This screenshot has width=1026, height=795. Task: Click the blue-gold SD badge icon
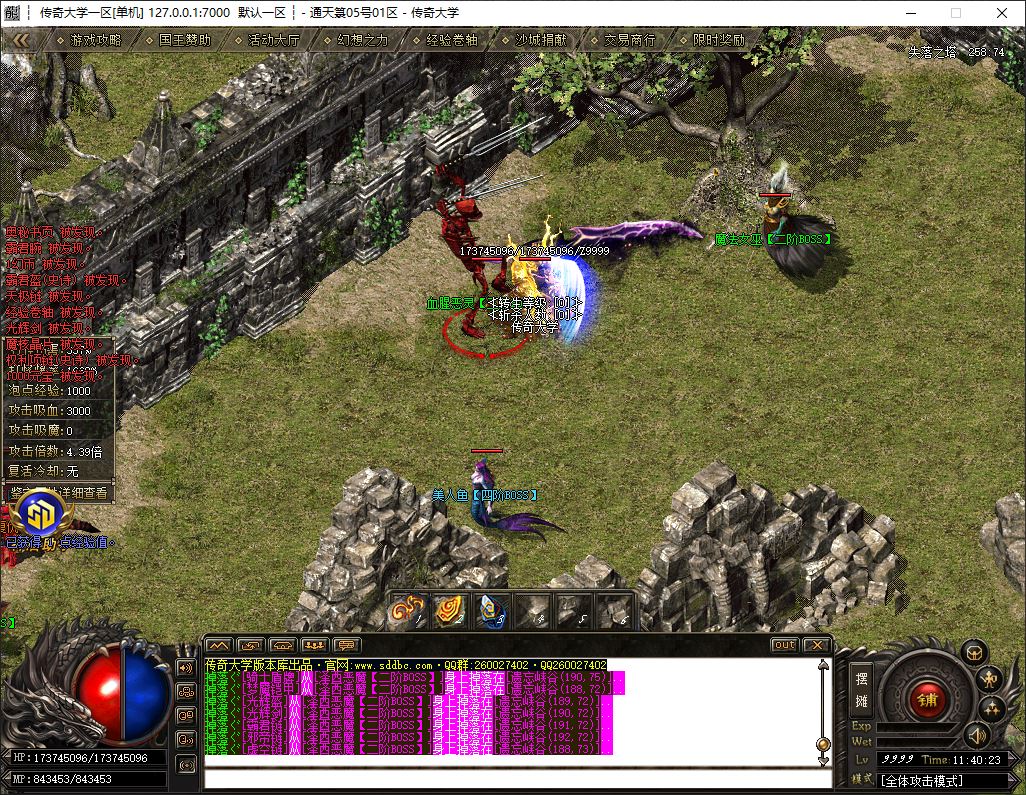click(x=40, y=515)
